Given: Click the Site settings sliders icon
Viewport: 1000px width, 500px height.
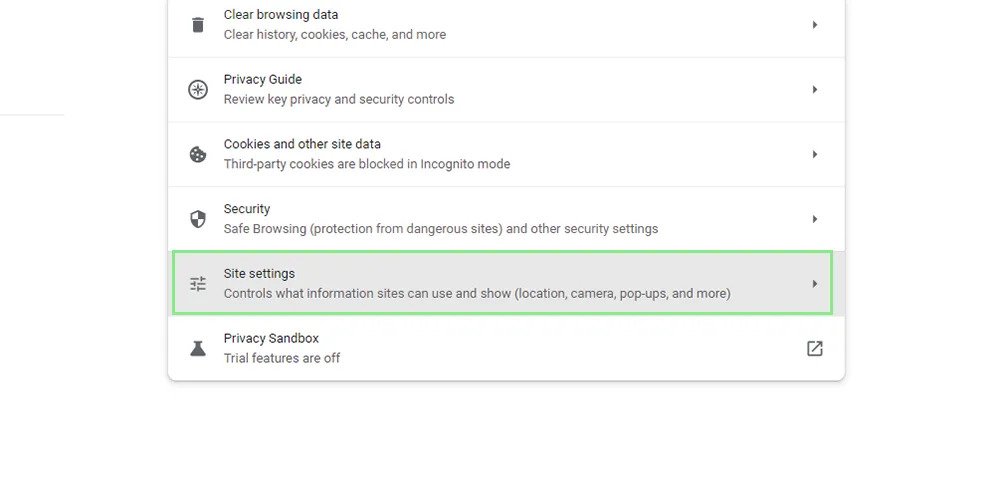Looking at the screenshot, I should coord(198,284).
